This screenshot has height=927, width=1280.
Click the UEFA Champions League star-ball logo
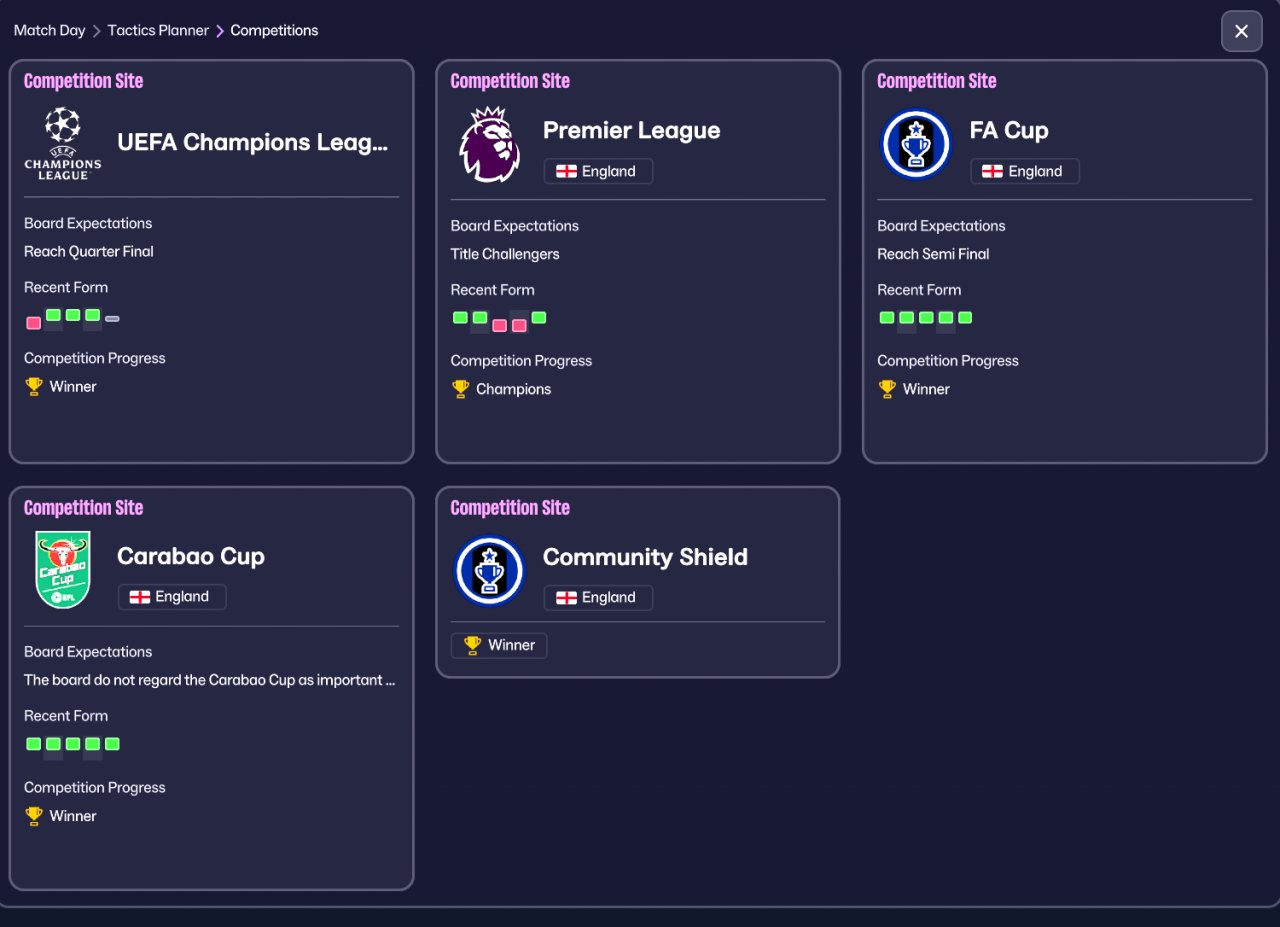point(62,143)
